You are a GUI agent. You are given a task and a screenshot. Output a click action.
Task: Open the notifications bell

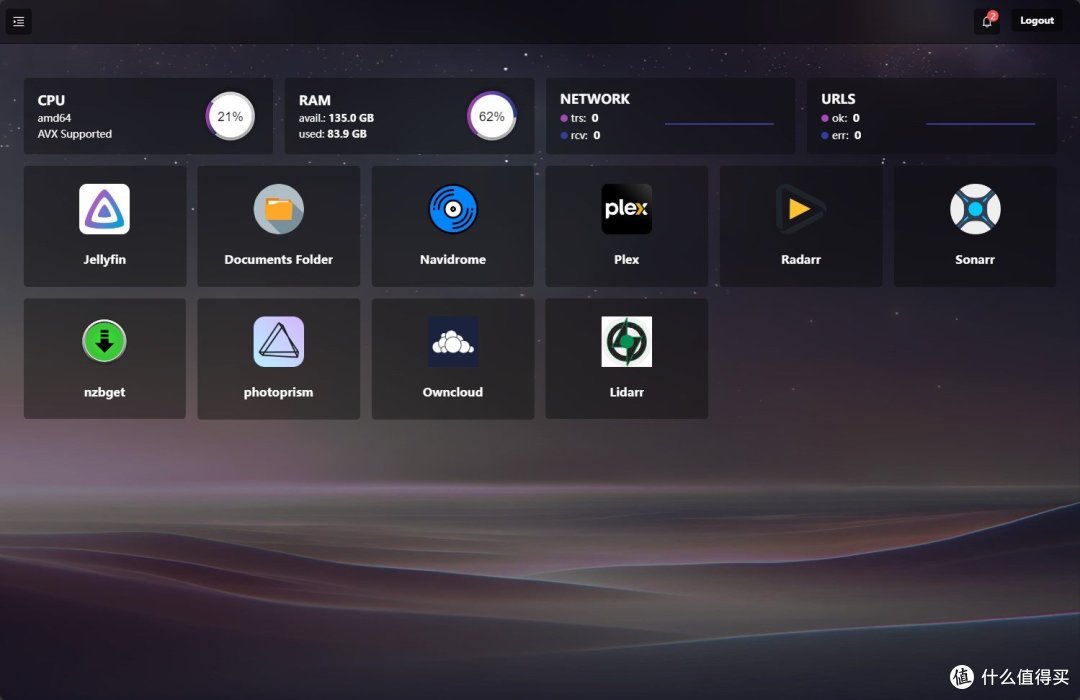[986, 21]
